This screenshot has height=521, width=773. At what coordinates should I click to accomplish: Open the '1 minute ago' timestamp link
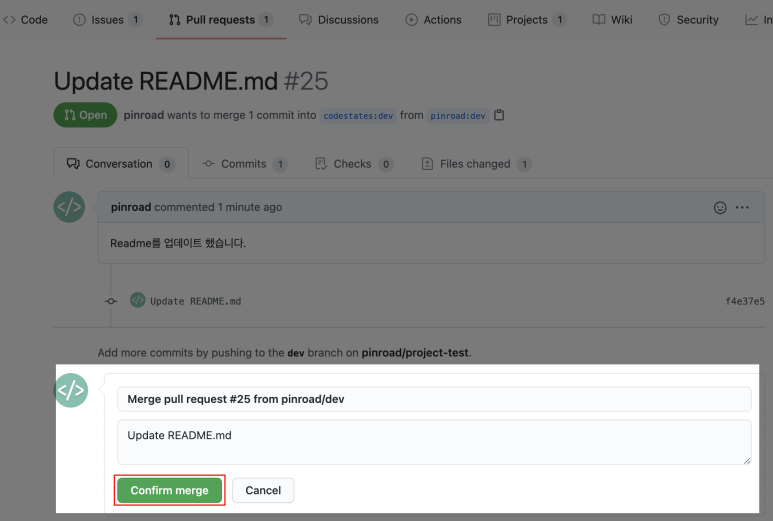(x=250, y=207)
